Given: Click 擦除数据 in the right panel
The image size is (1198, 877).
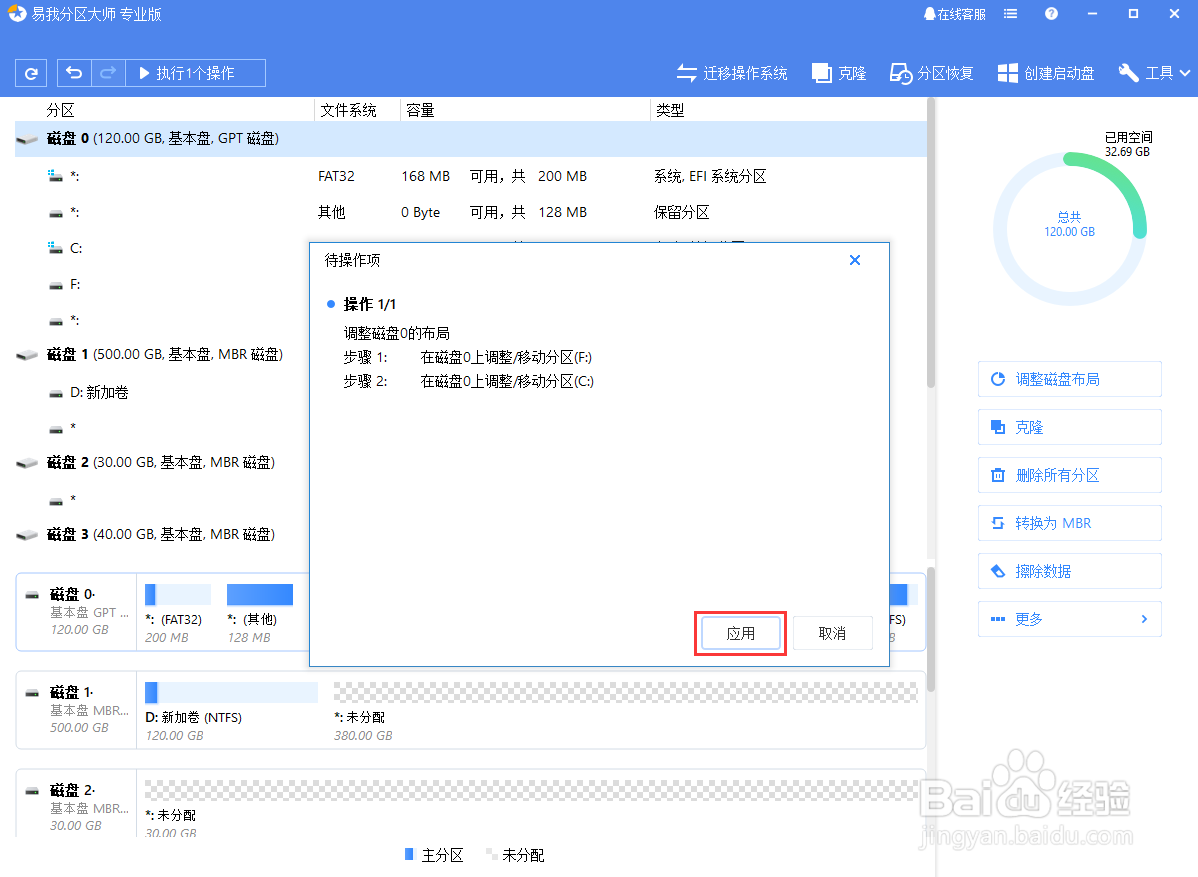Looking at the screenshot, I should coord(1070,571).
